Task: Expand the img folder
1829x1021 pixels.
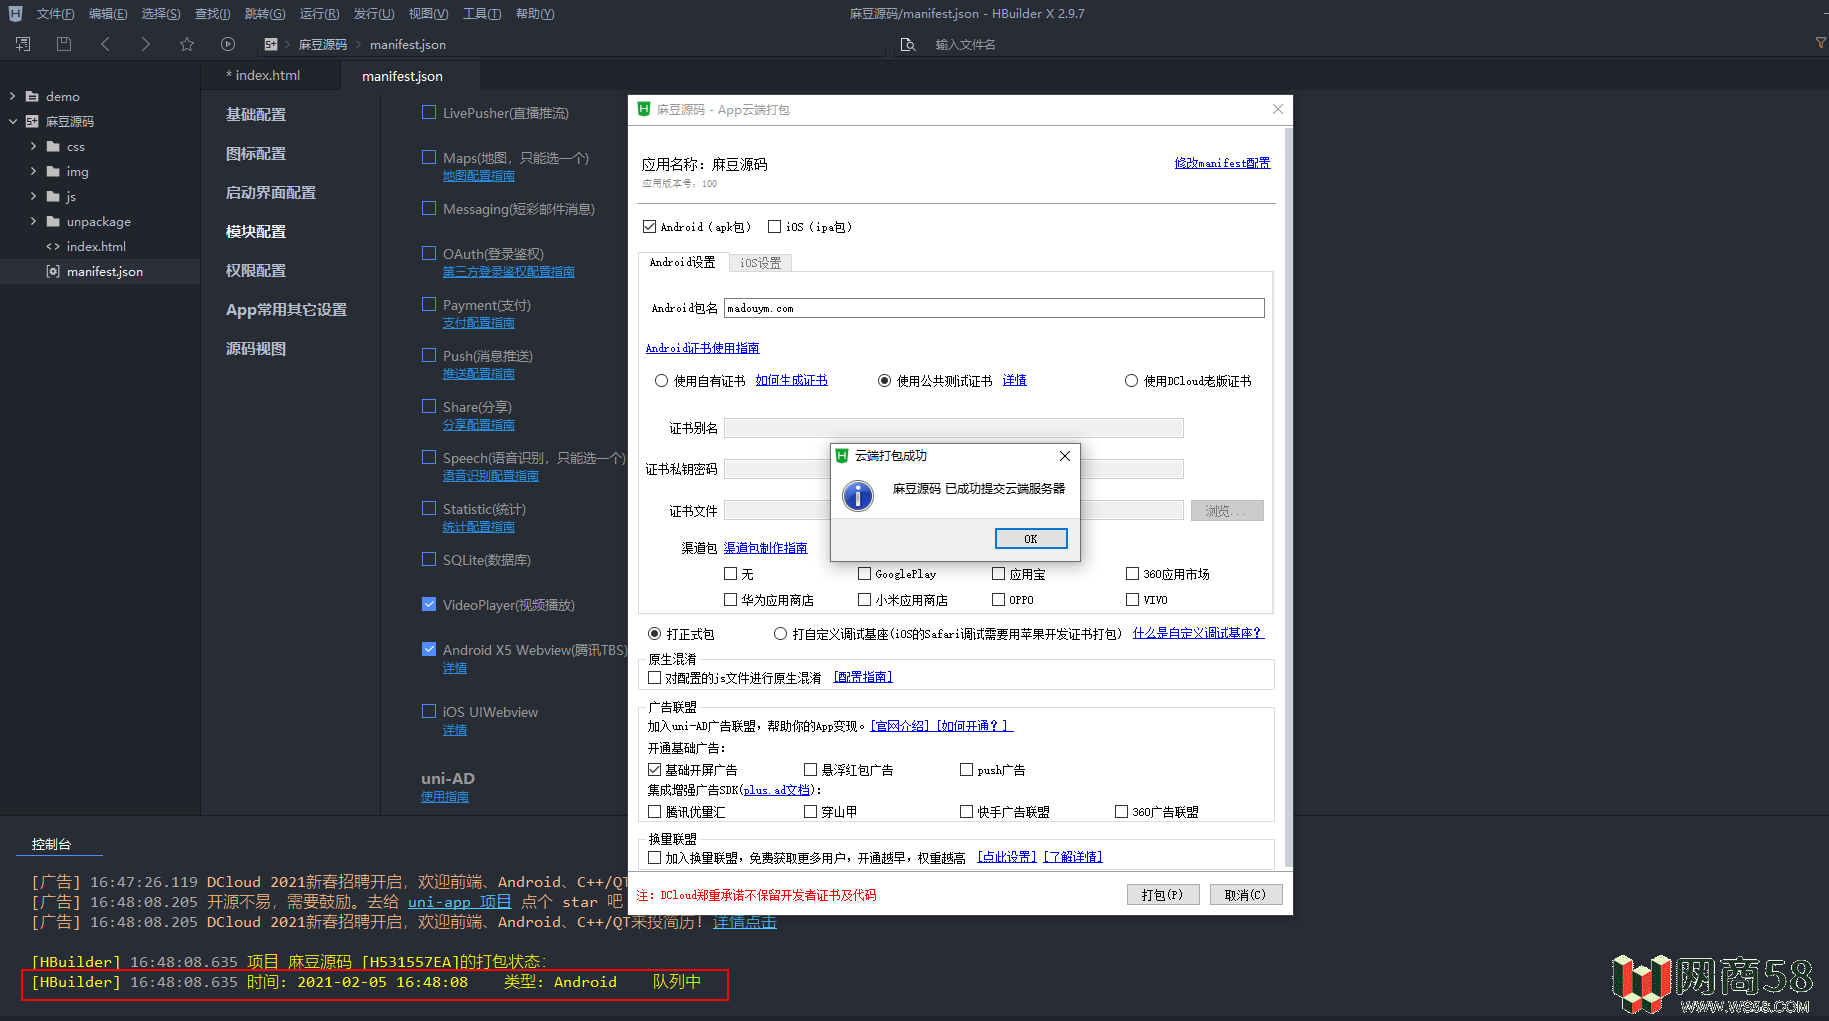Action: [33, 171]
